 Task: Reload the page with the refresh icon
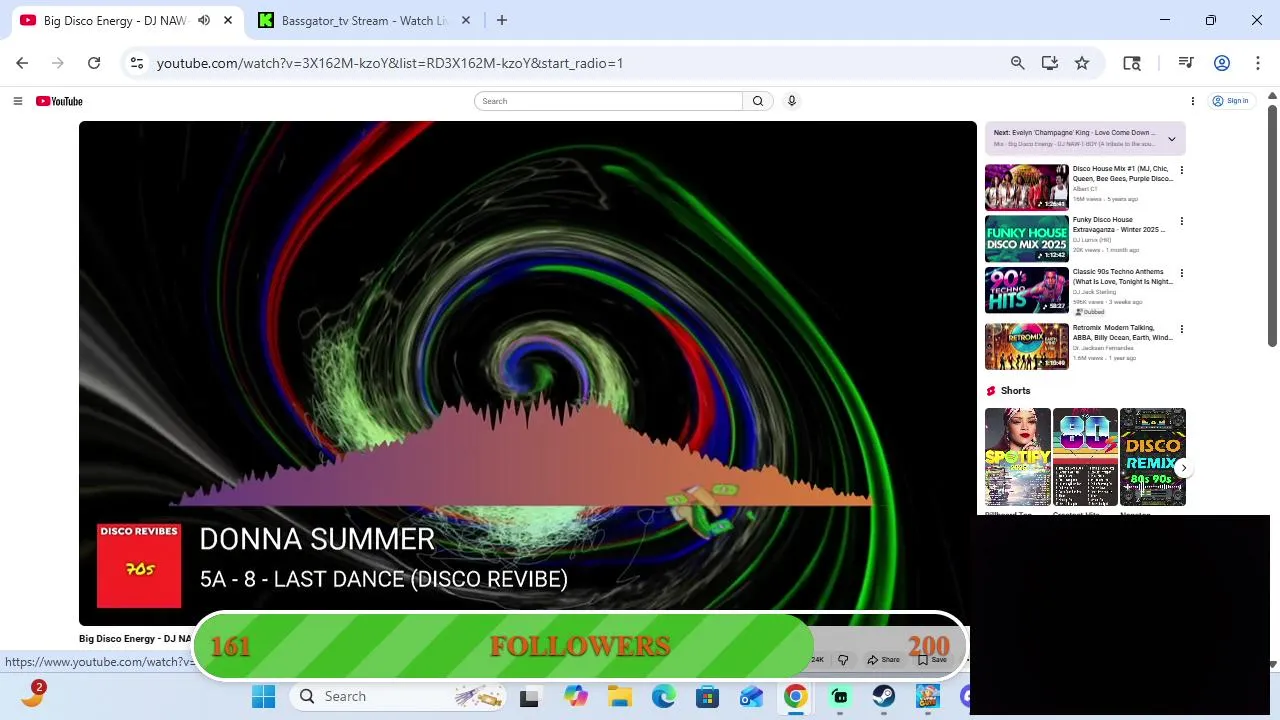pyautogui.click(x=94, y=63)
